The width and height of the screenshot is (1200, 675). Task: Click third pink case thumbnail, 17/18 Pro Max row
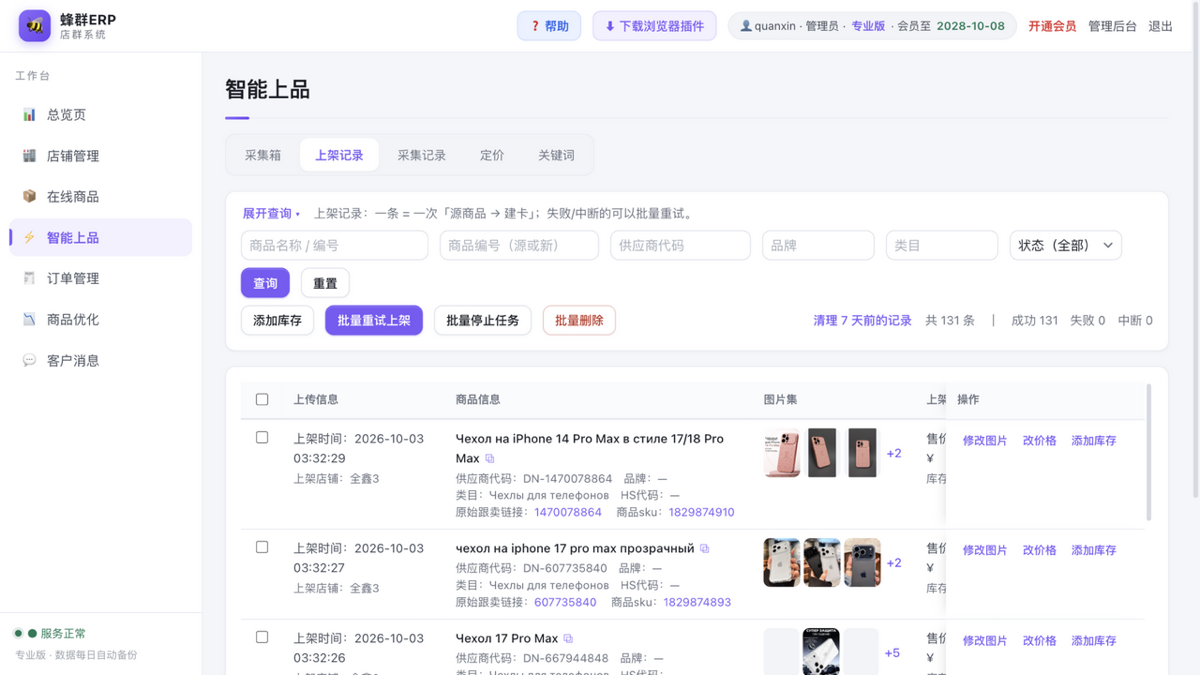coord(862,453)
